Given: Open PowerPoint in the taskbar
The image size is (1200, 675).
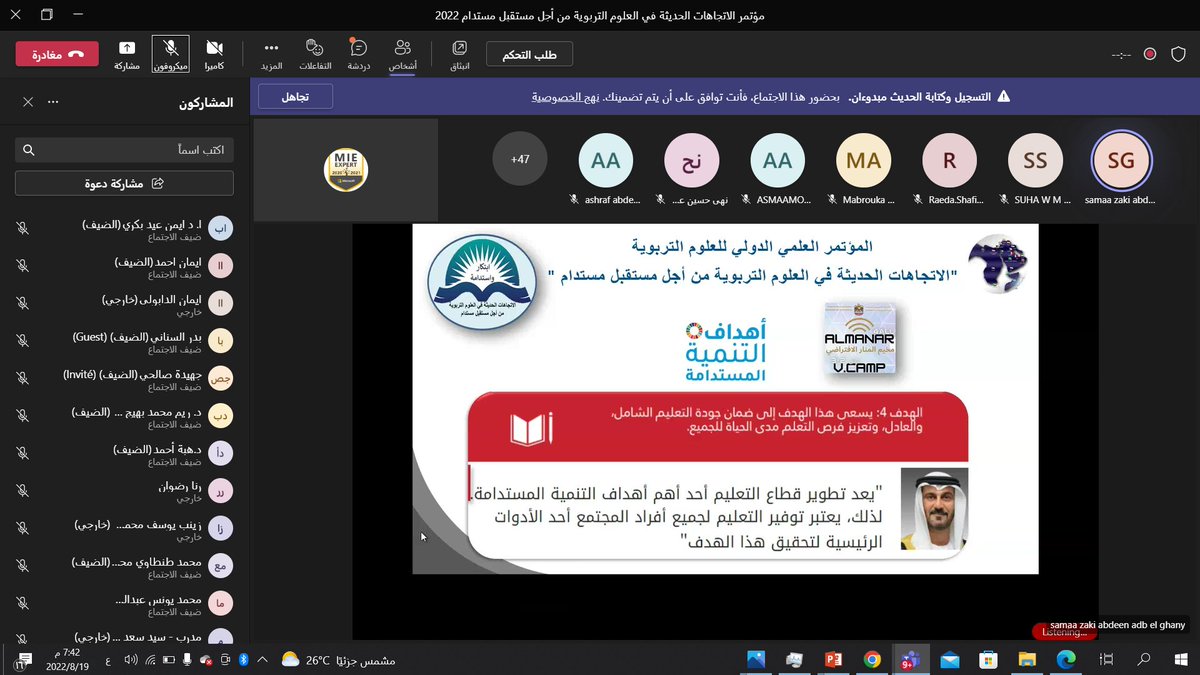Looking at the screenshot, I should pos(833,660).
